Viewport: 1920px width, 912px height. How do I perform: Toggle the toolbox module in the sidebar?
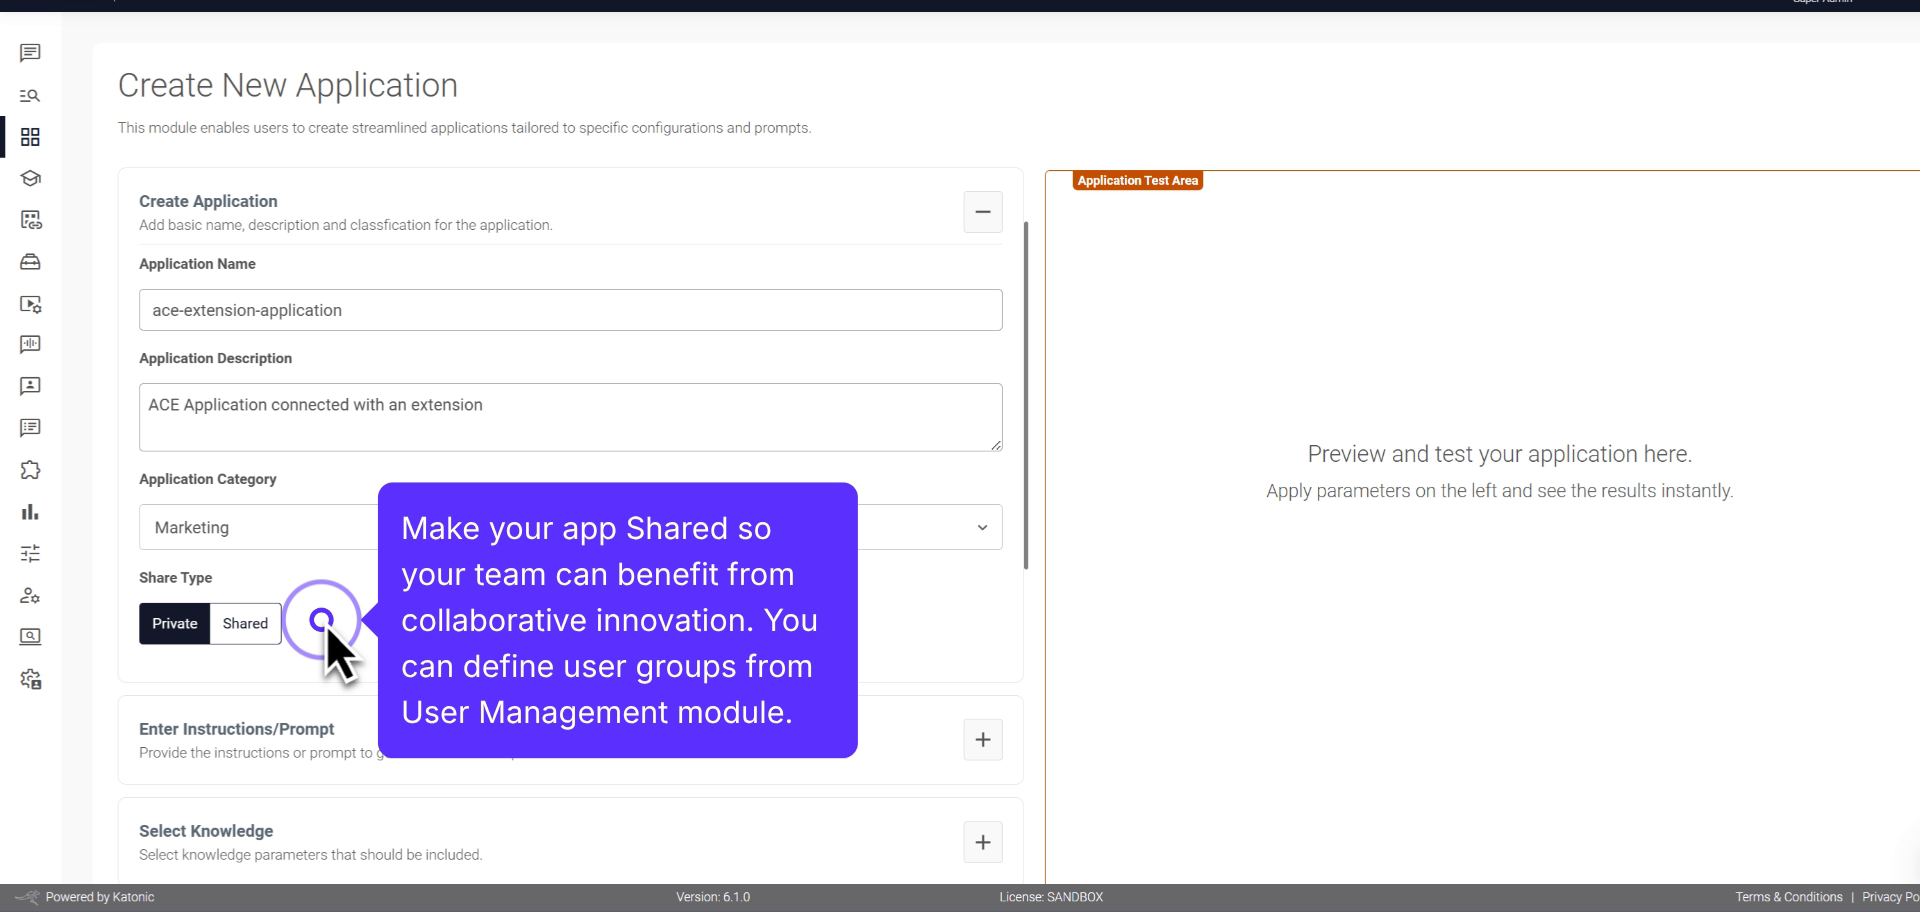point(30,262)
